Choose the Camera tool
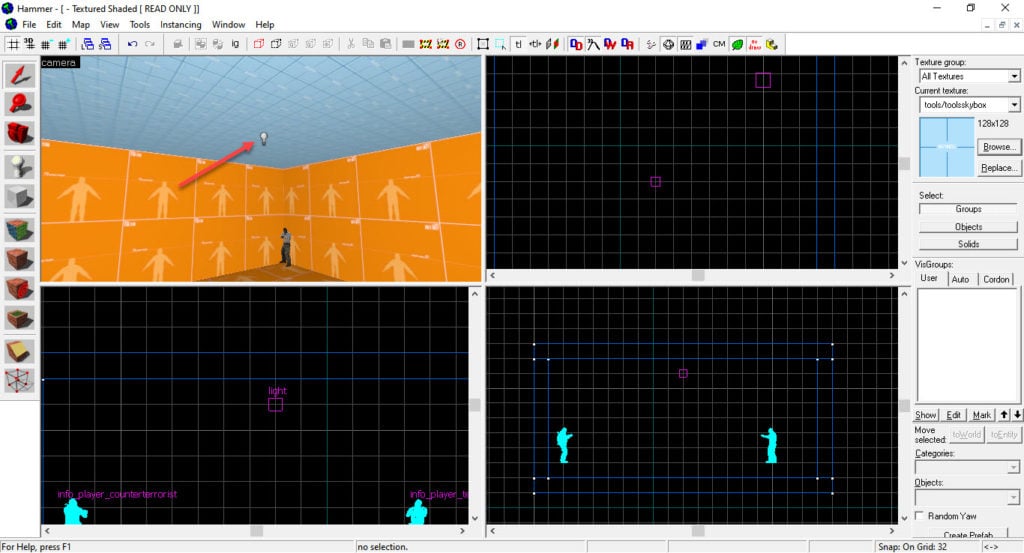Image resolution: width=1024 pixels, height=553 pixels. (20, 134)
